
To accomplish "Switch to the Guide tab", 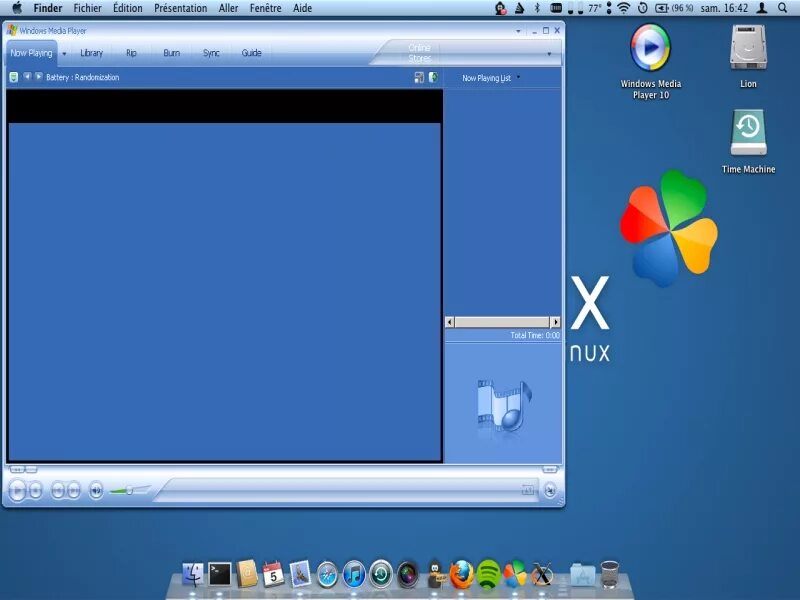I will [x=252, y=53].
